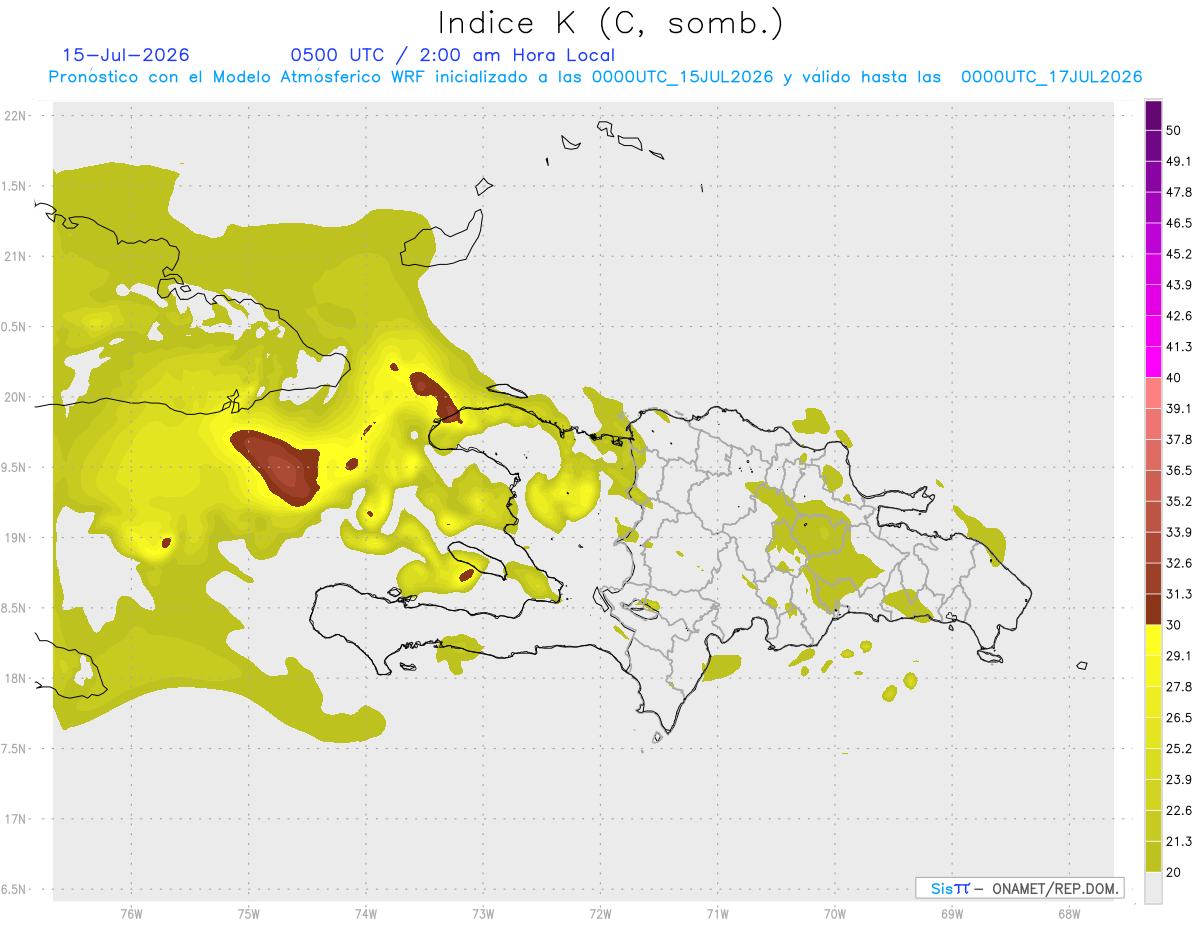Click the title "Indice K (C, somb.)"

tap(611, 23)
